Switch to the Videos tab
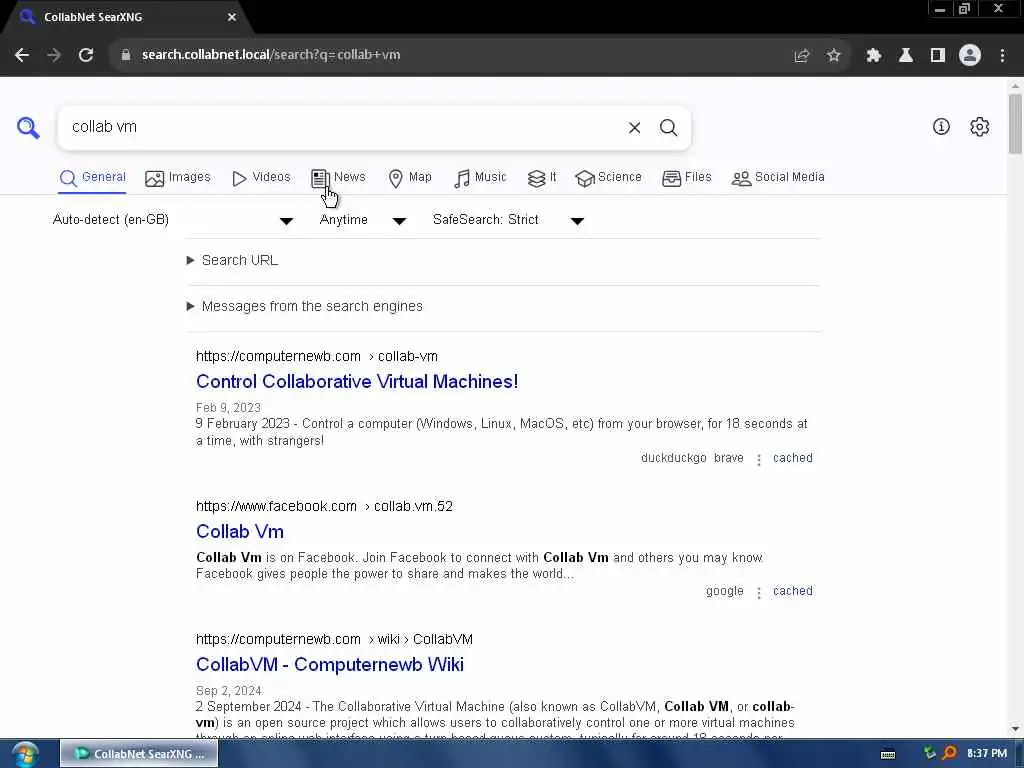 (261, 178)
